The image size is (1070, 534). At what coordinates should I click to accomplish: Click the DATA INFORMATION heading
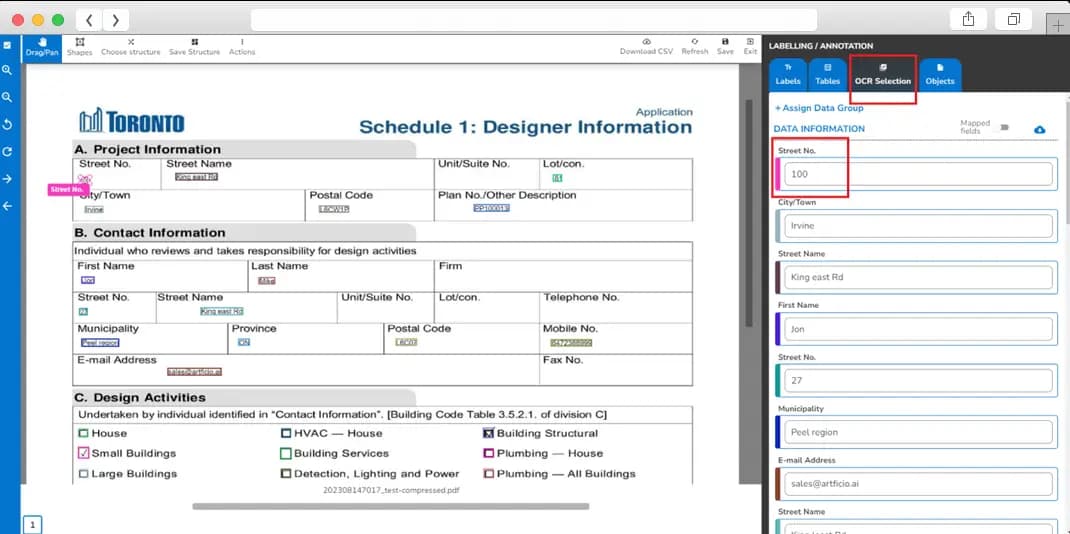[819, 128]
